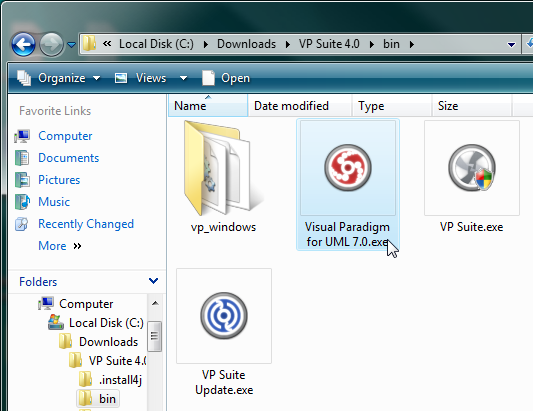Sort by Size column header

point(472,106)
